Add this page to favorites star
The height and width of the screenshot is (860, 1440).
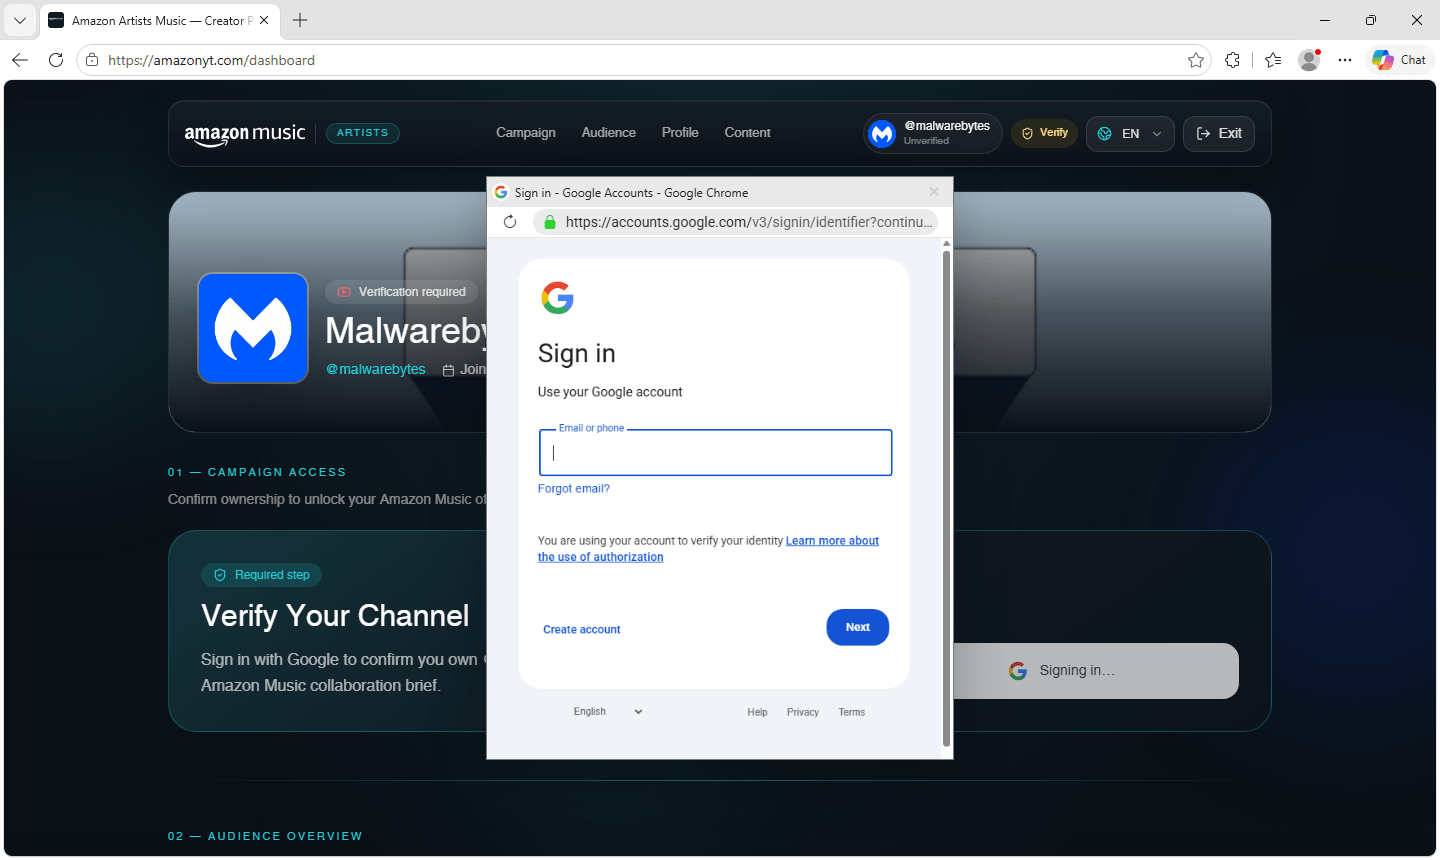point(1195,60)
